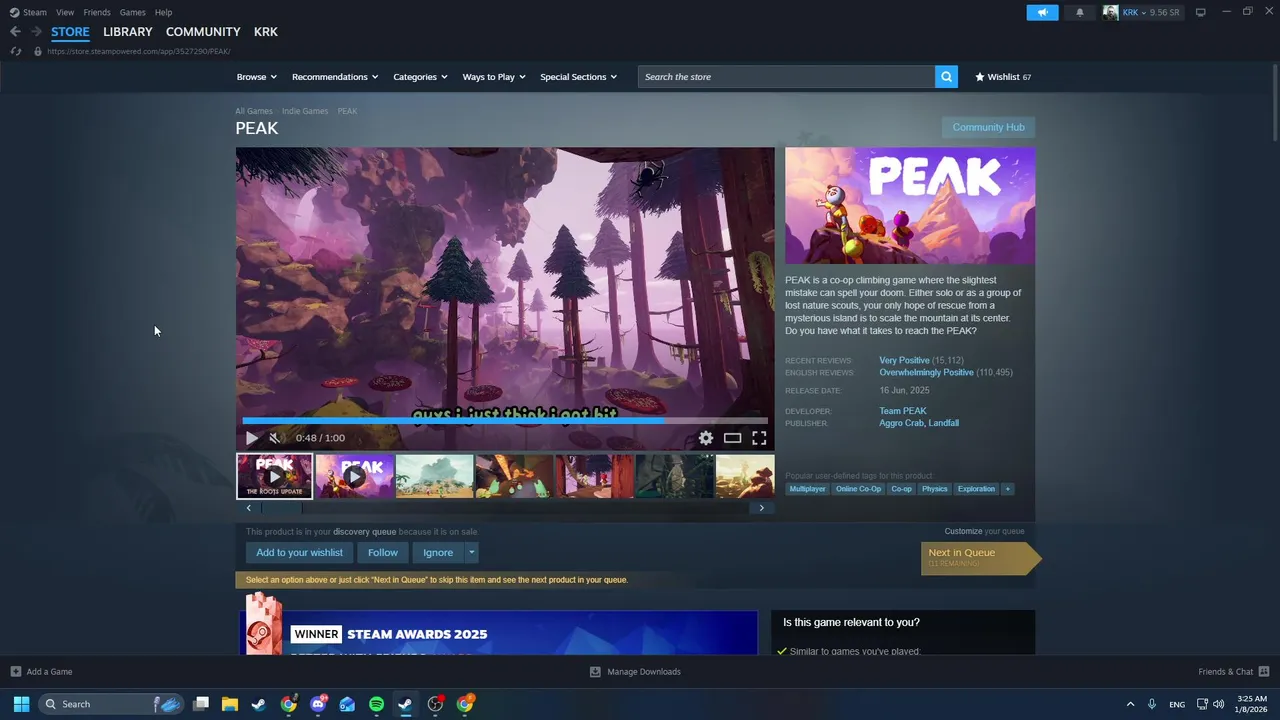Click the blue announcements megaphone icon

tap(1042, 12)
